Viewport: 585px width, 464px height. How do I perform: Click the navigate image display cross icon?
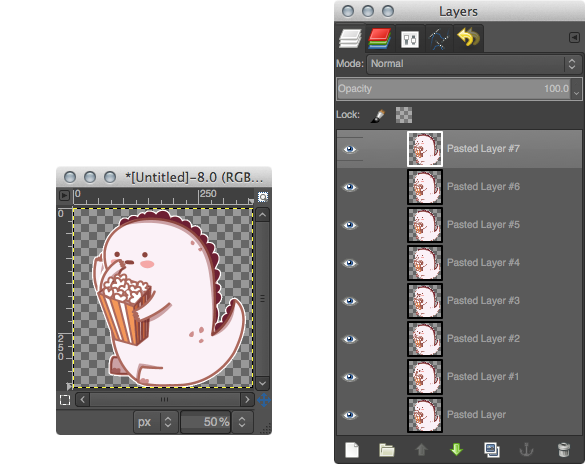[263, 400]
